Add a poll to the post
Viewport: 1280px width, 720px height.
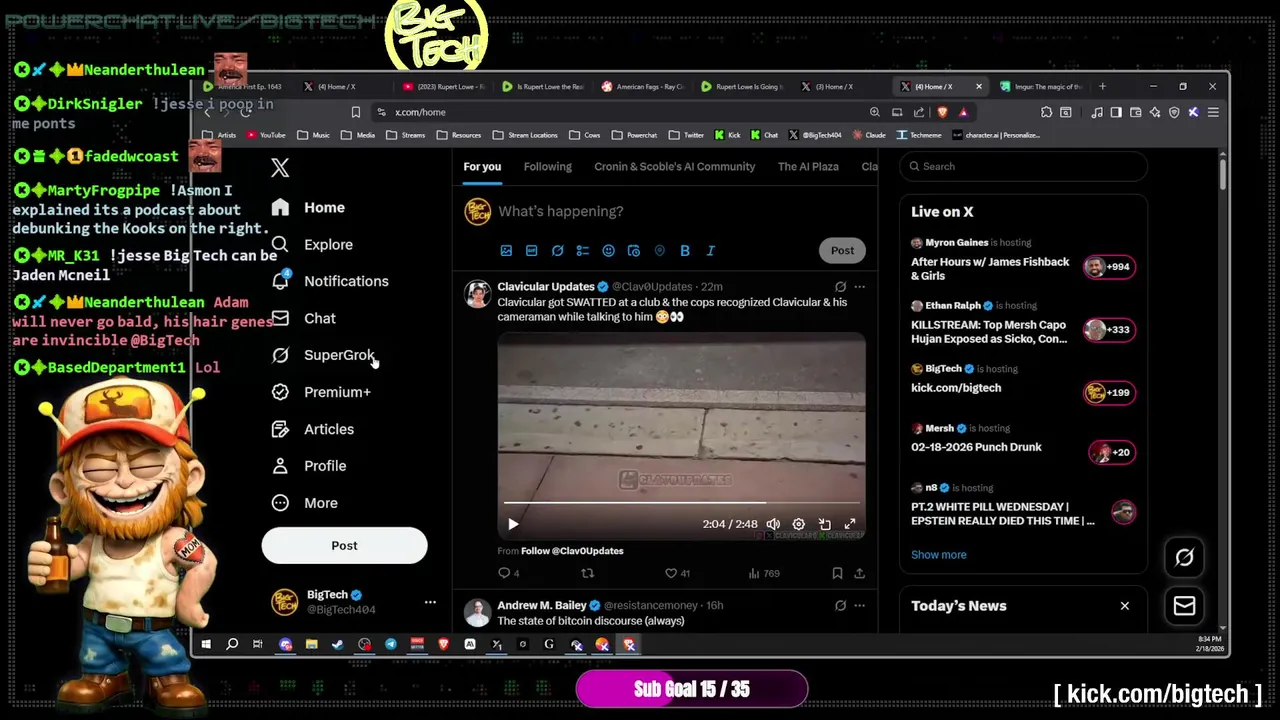(583, 250)
